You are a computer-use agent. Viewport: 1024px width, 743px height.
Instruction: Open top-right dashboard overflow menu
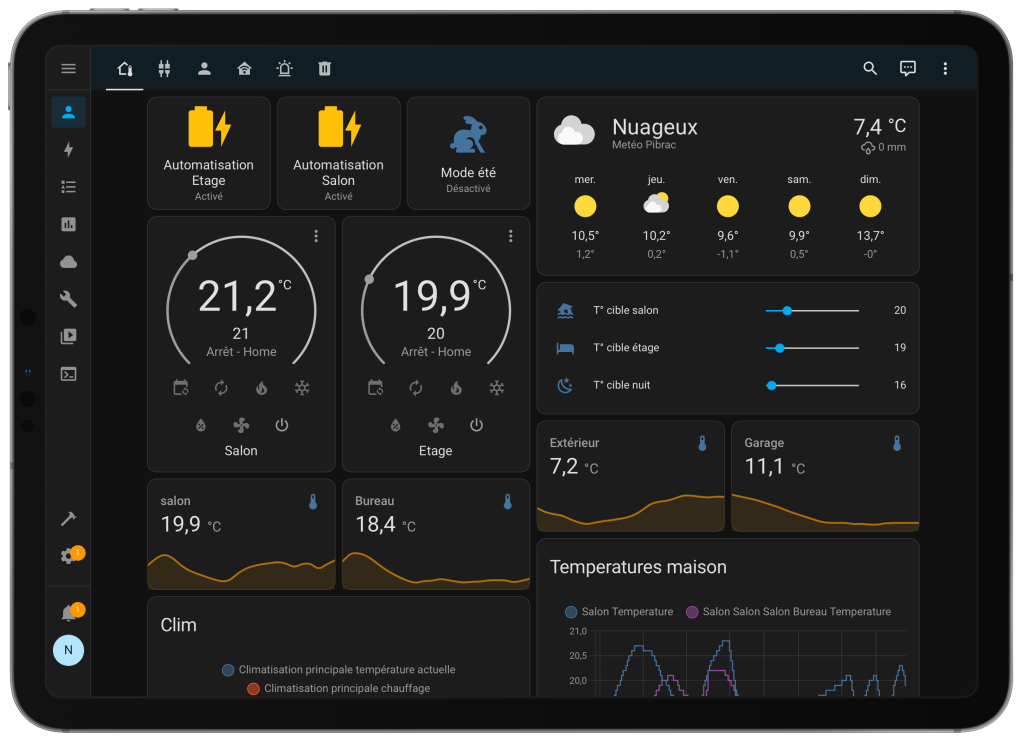tap(945, 68)
